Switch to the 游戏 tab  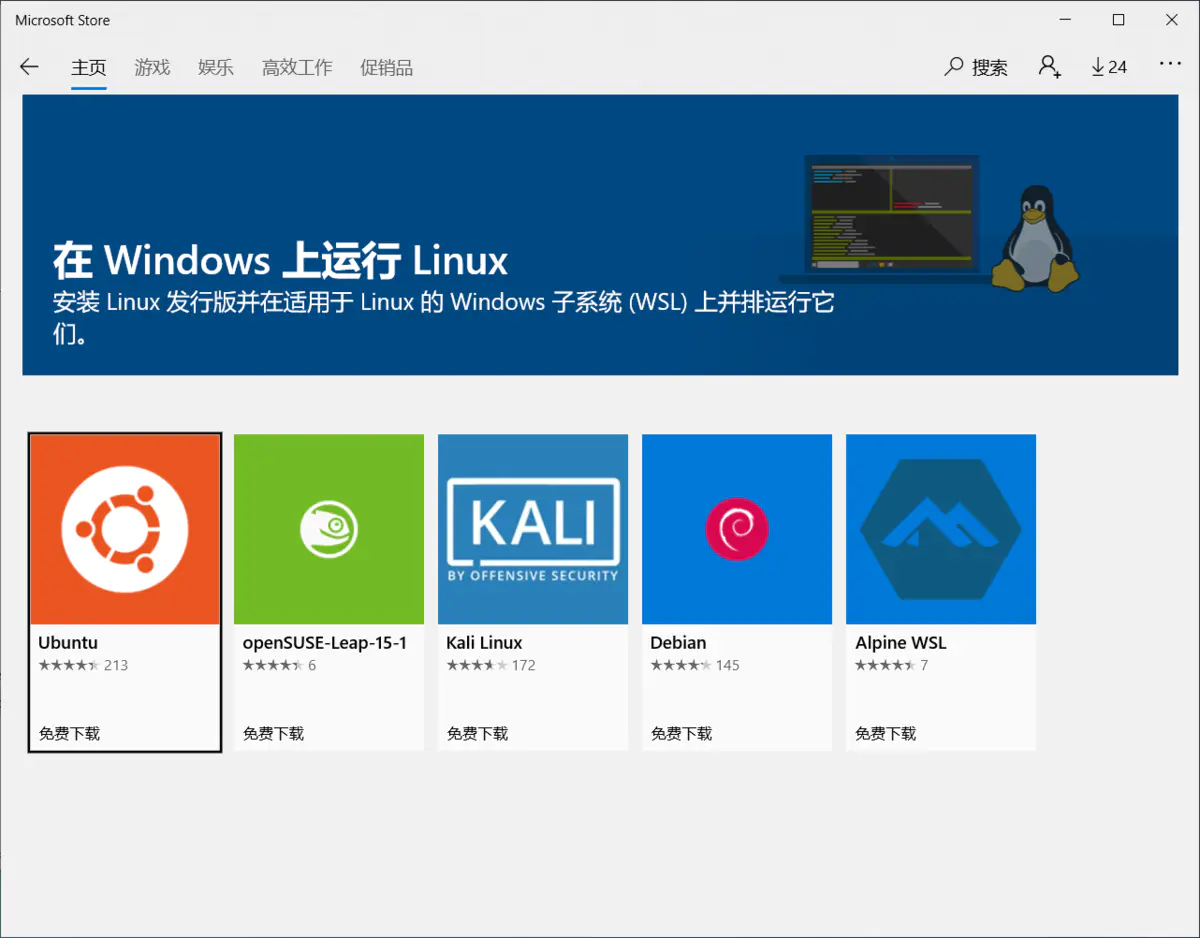(x=152, y=68)
